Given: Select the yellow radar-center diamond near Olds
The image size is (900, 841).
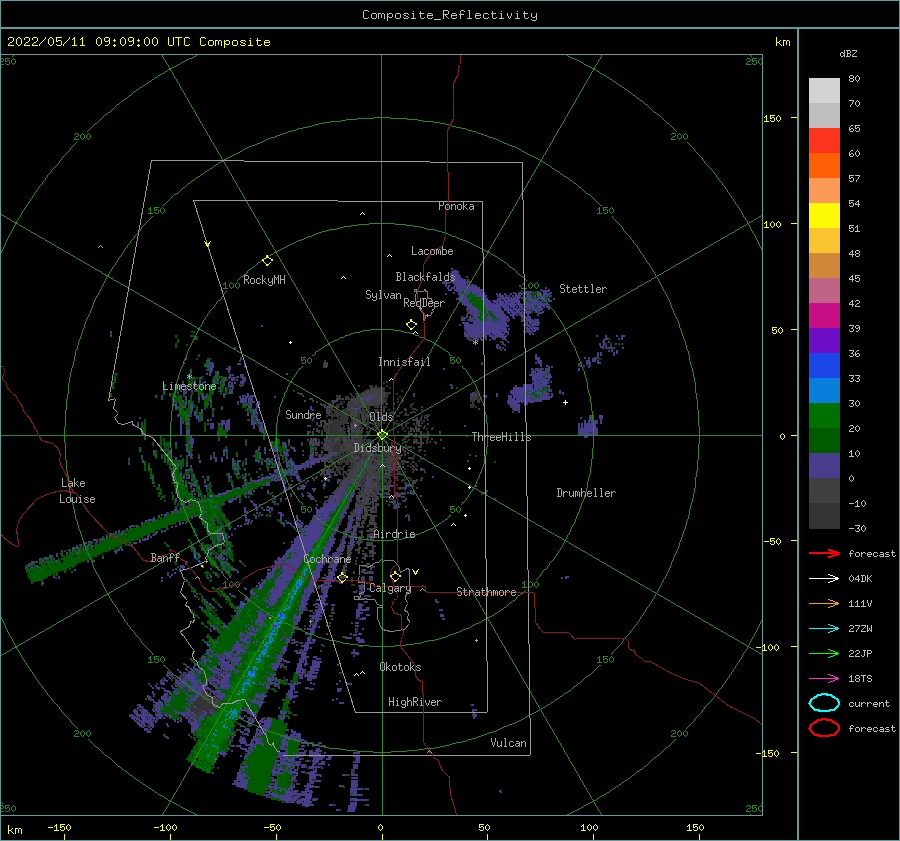Looking at the screenshot, I should coord(382,435).
